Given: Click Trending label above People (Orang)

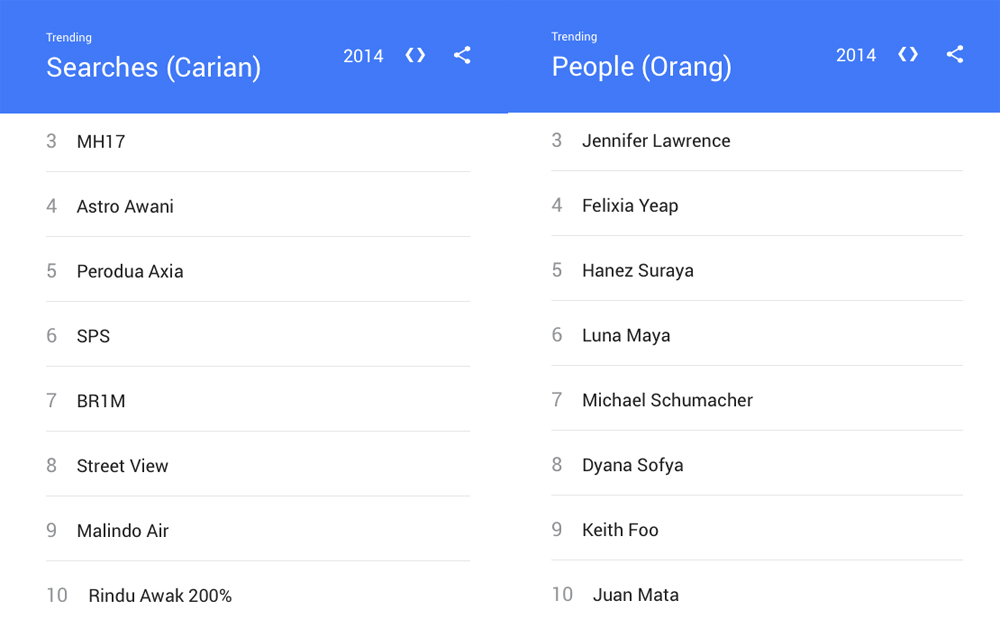Looking at the screenshot, I should tap(574, 36).
